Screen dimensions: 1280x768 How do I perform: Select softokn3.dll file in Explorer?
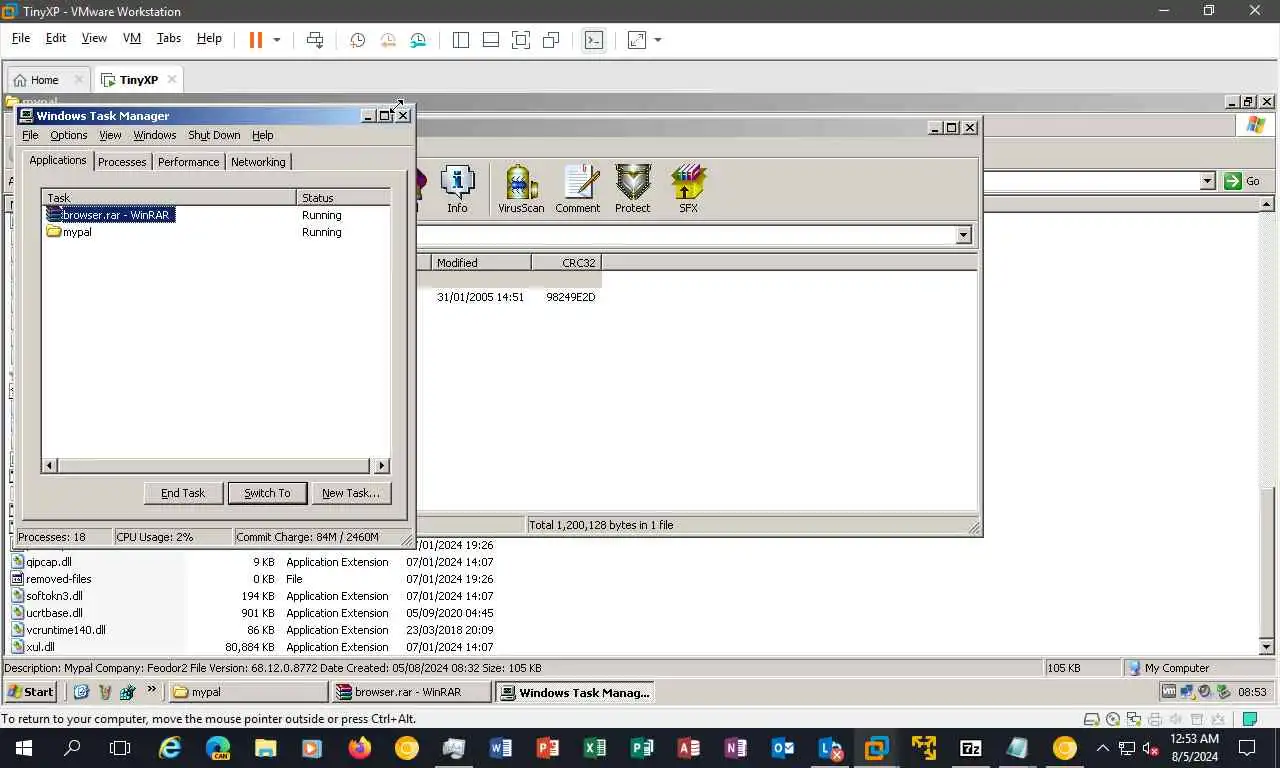tap(47, 596)
